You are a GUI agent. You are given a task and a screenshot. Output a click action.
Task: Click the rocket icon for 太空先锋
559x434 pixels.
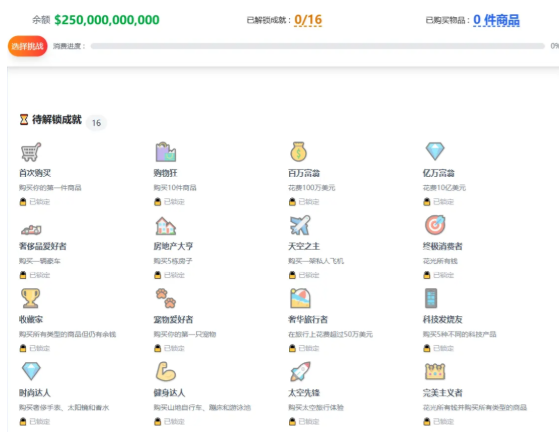pyautogui.click(x=300, y=372)
